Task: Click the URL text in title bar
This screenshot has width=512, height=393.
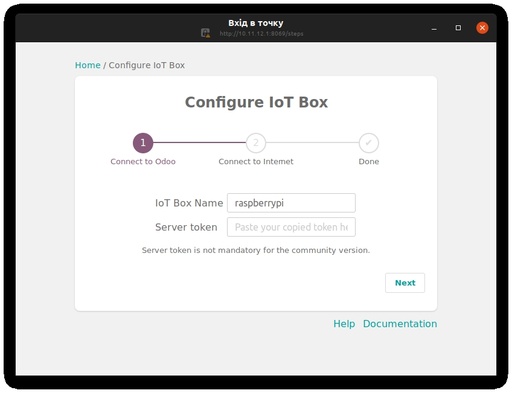Action: click(261, 34)
